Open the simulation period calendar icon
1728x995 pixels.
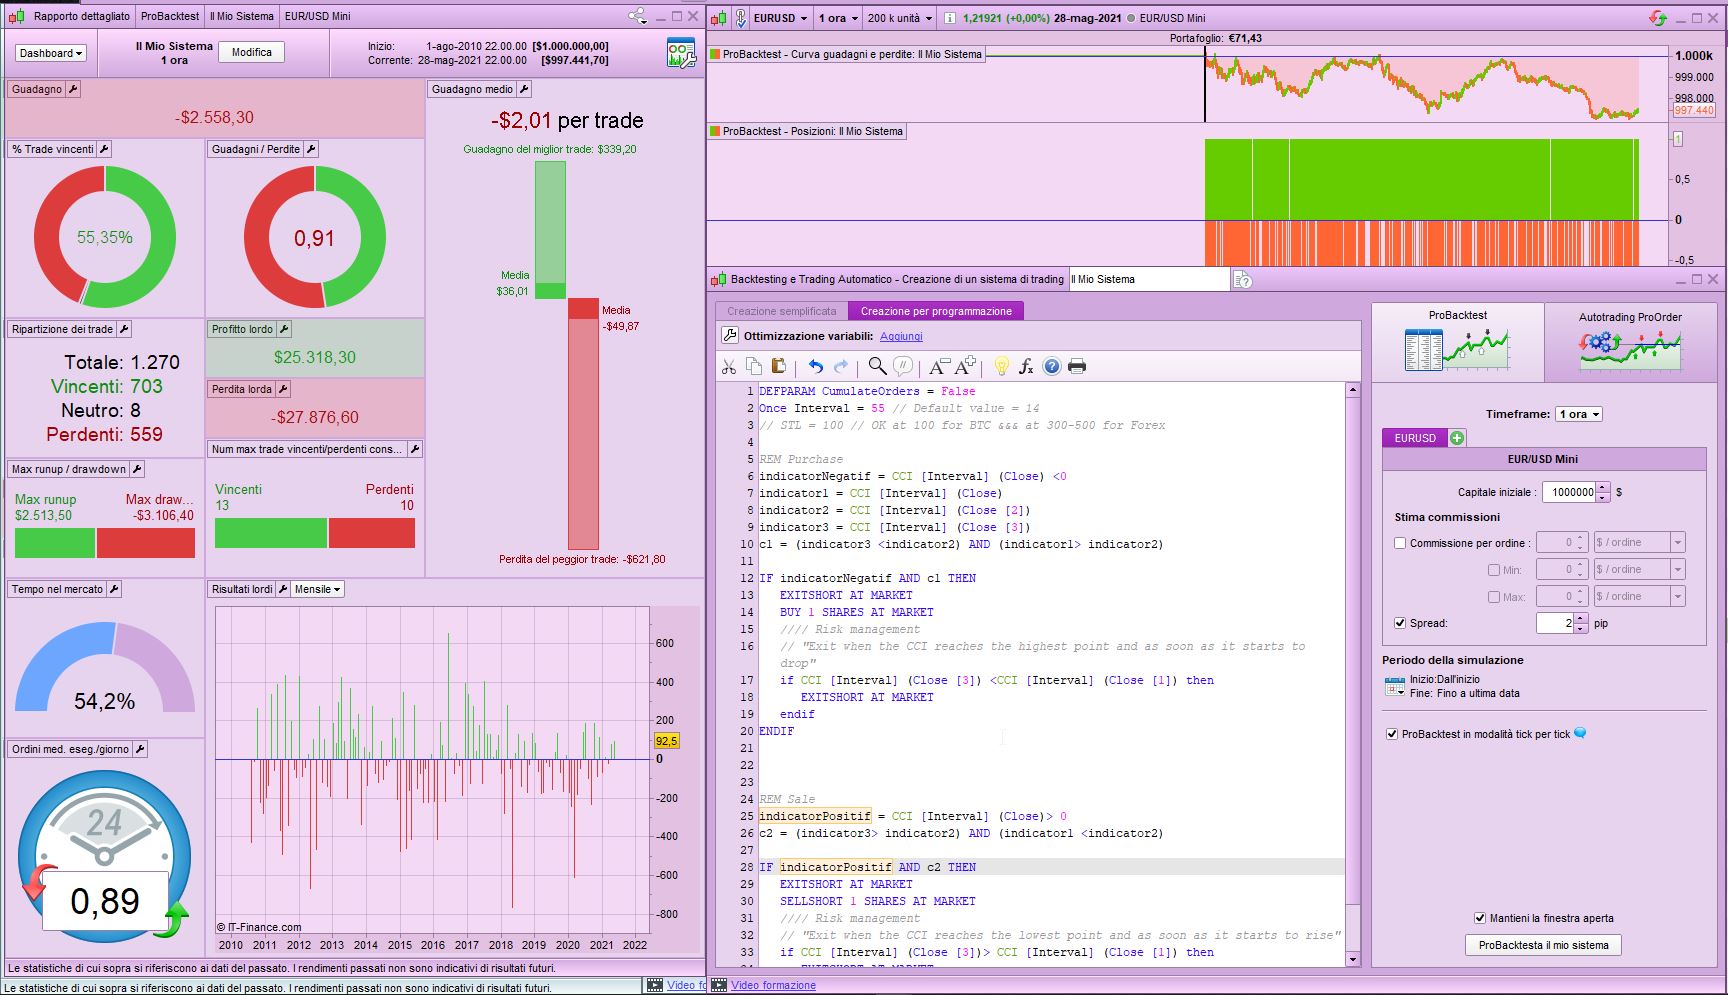[1394, 686]
